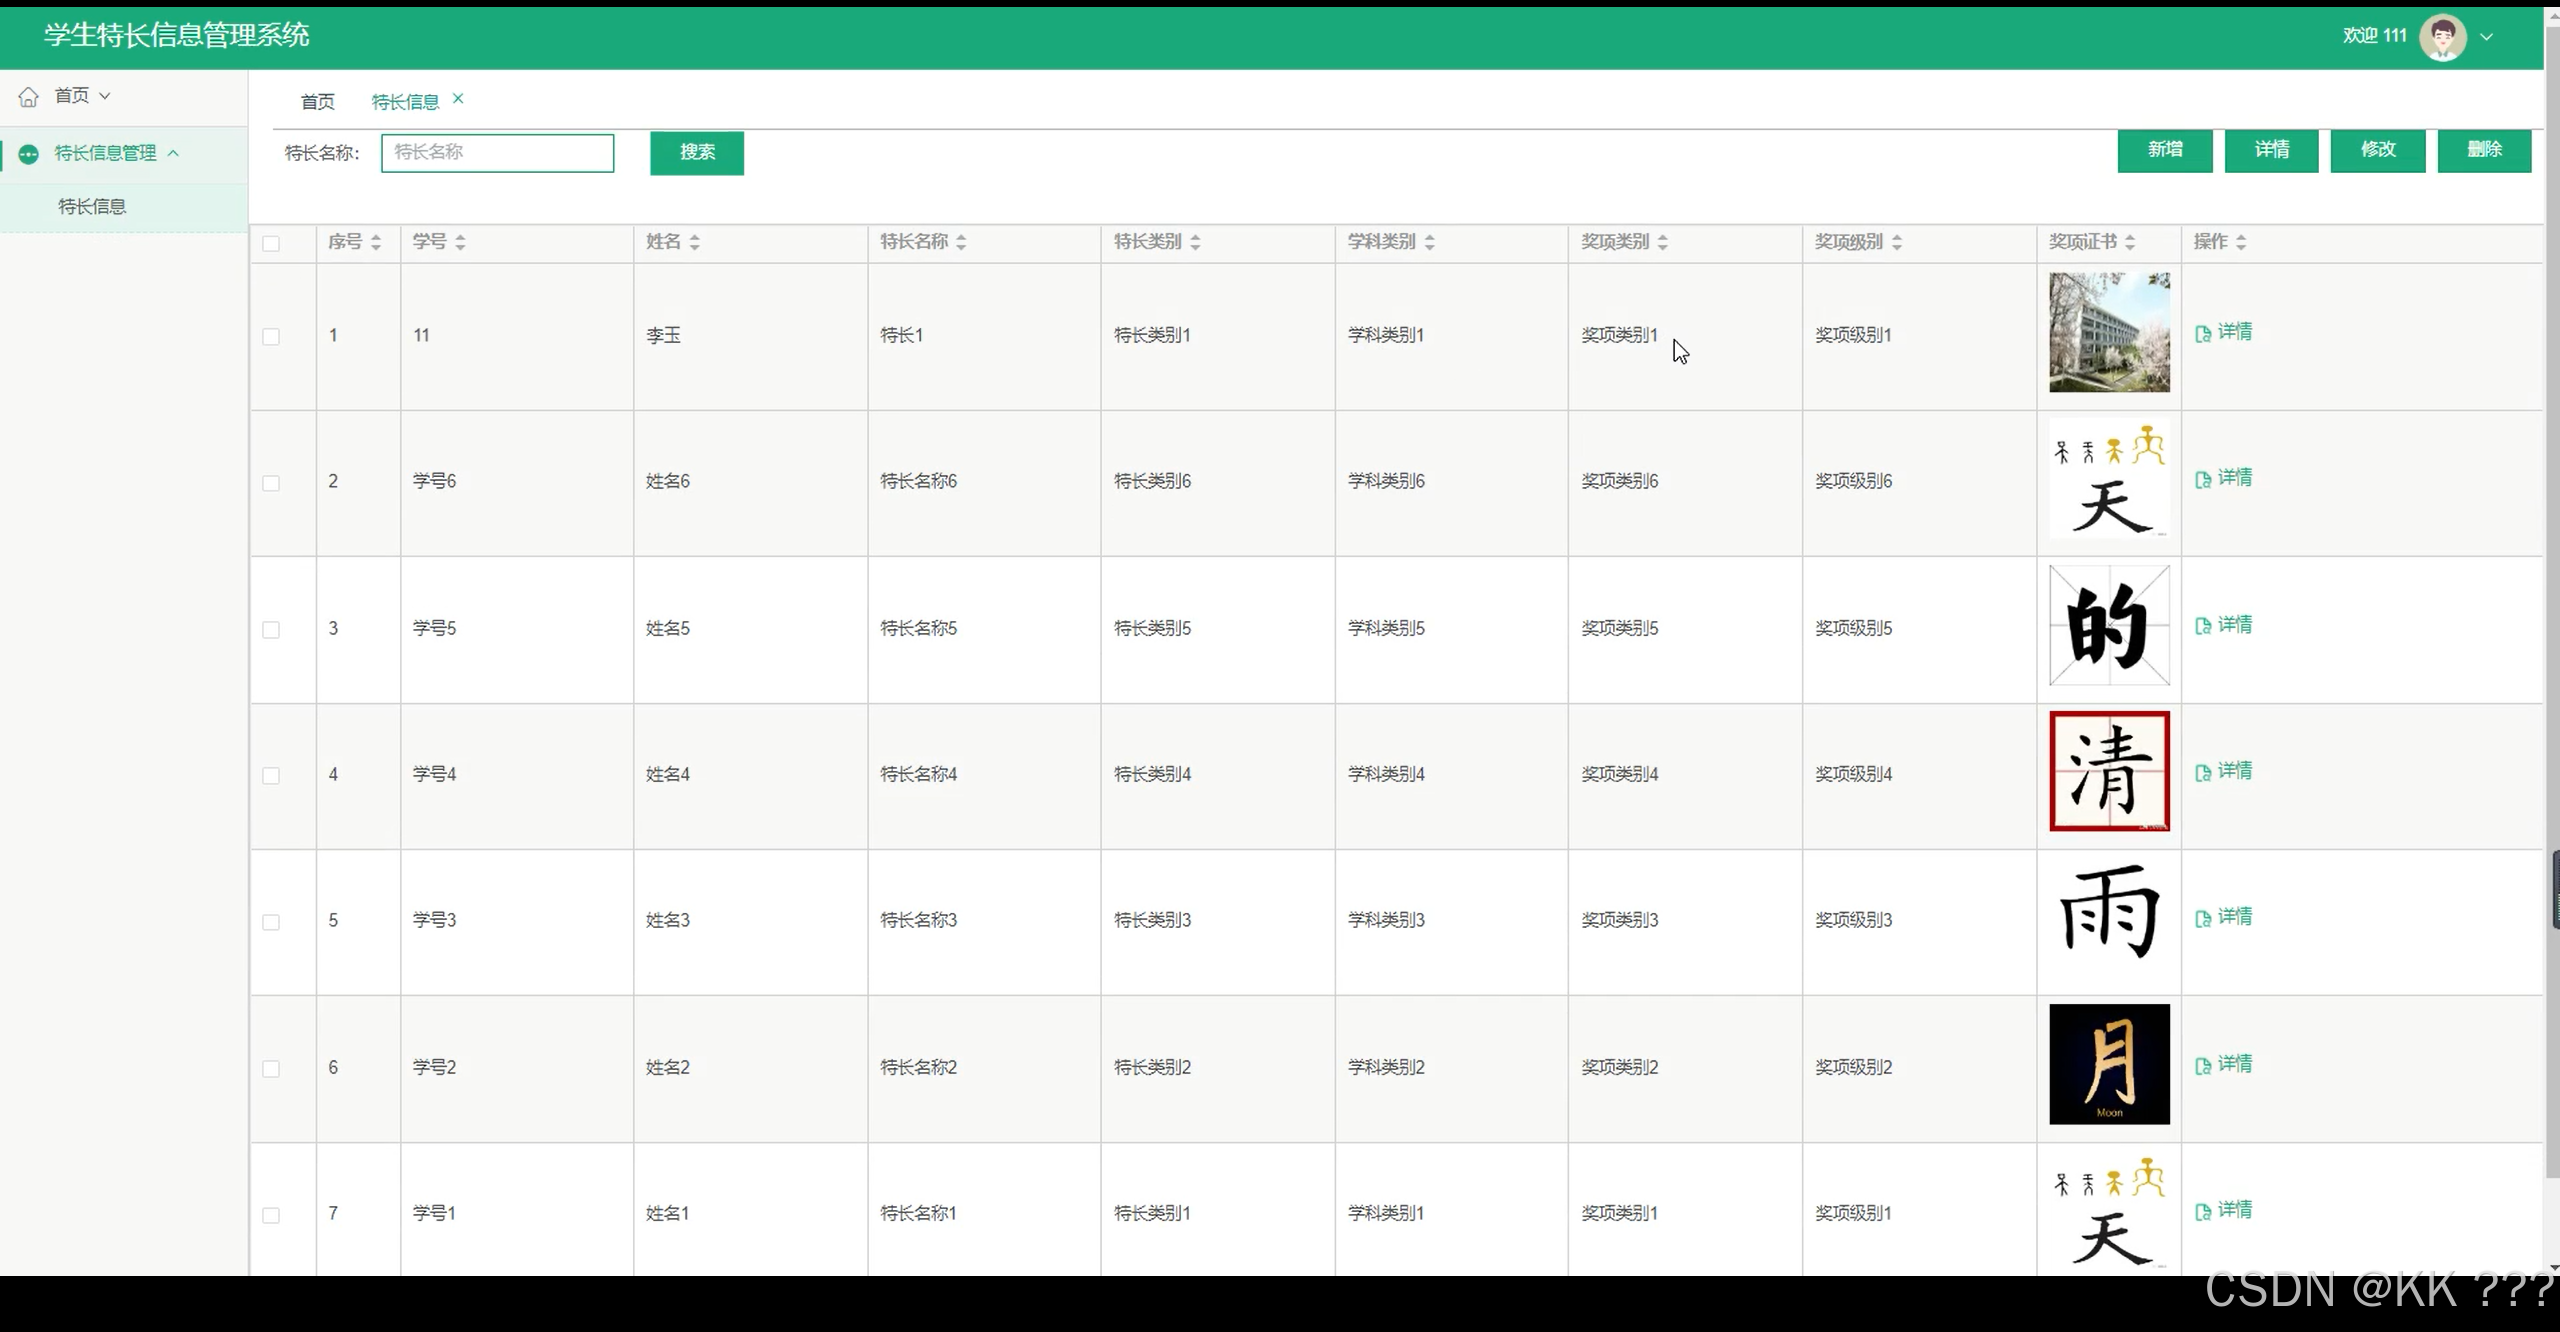Toggle the select-all header checkbox

tap(271, 243)
